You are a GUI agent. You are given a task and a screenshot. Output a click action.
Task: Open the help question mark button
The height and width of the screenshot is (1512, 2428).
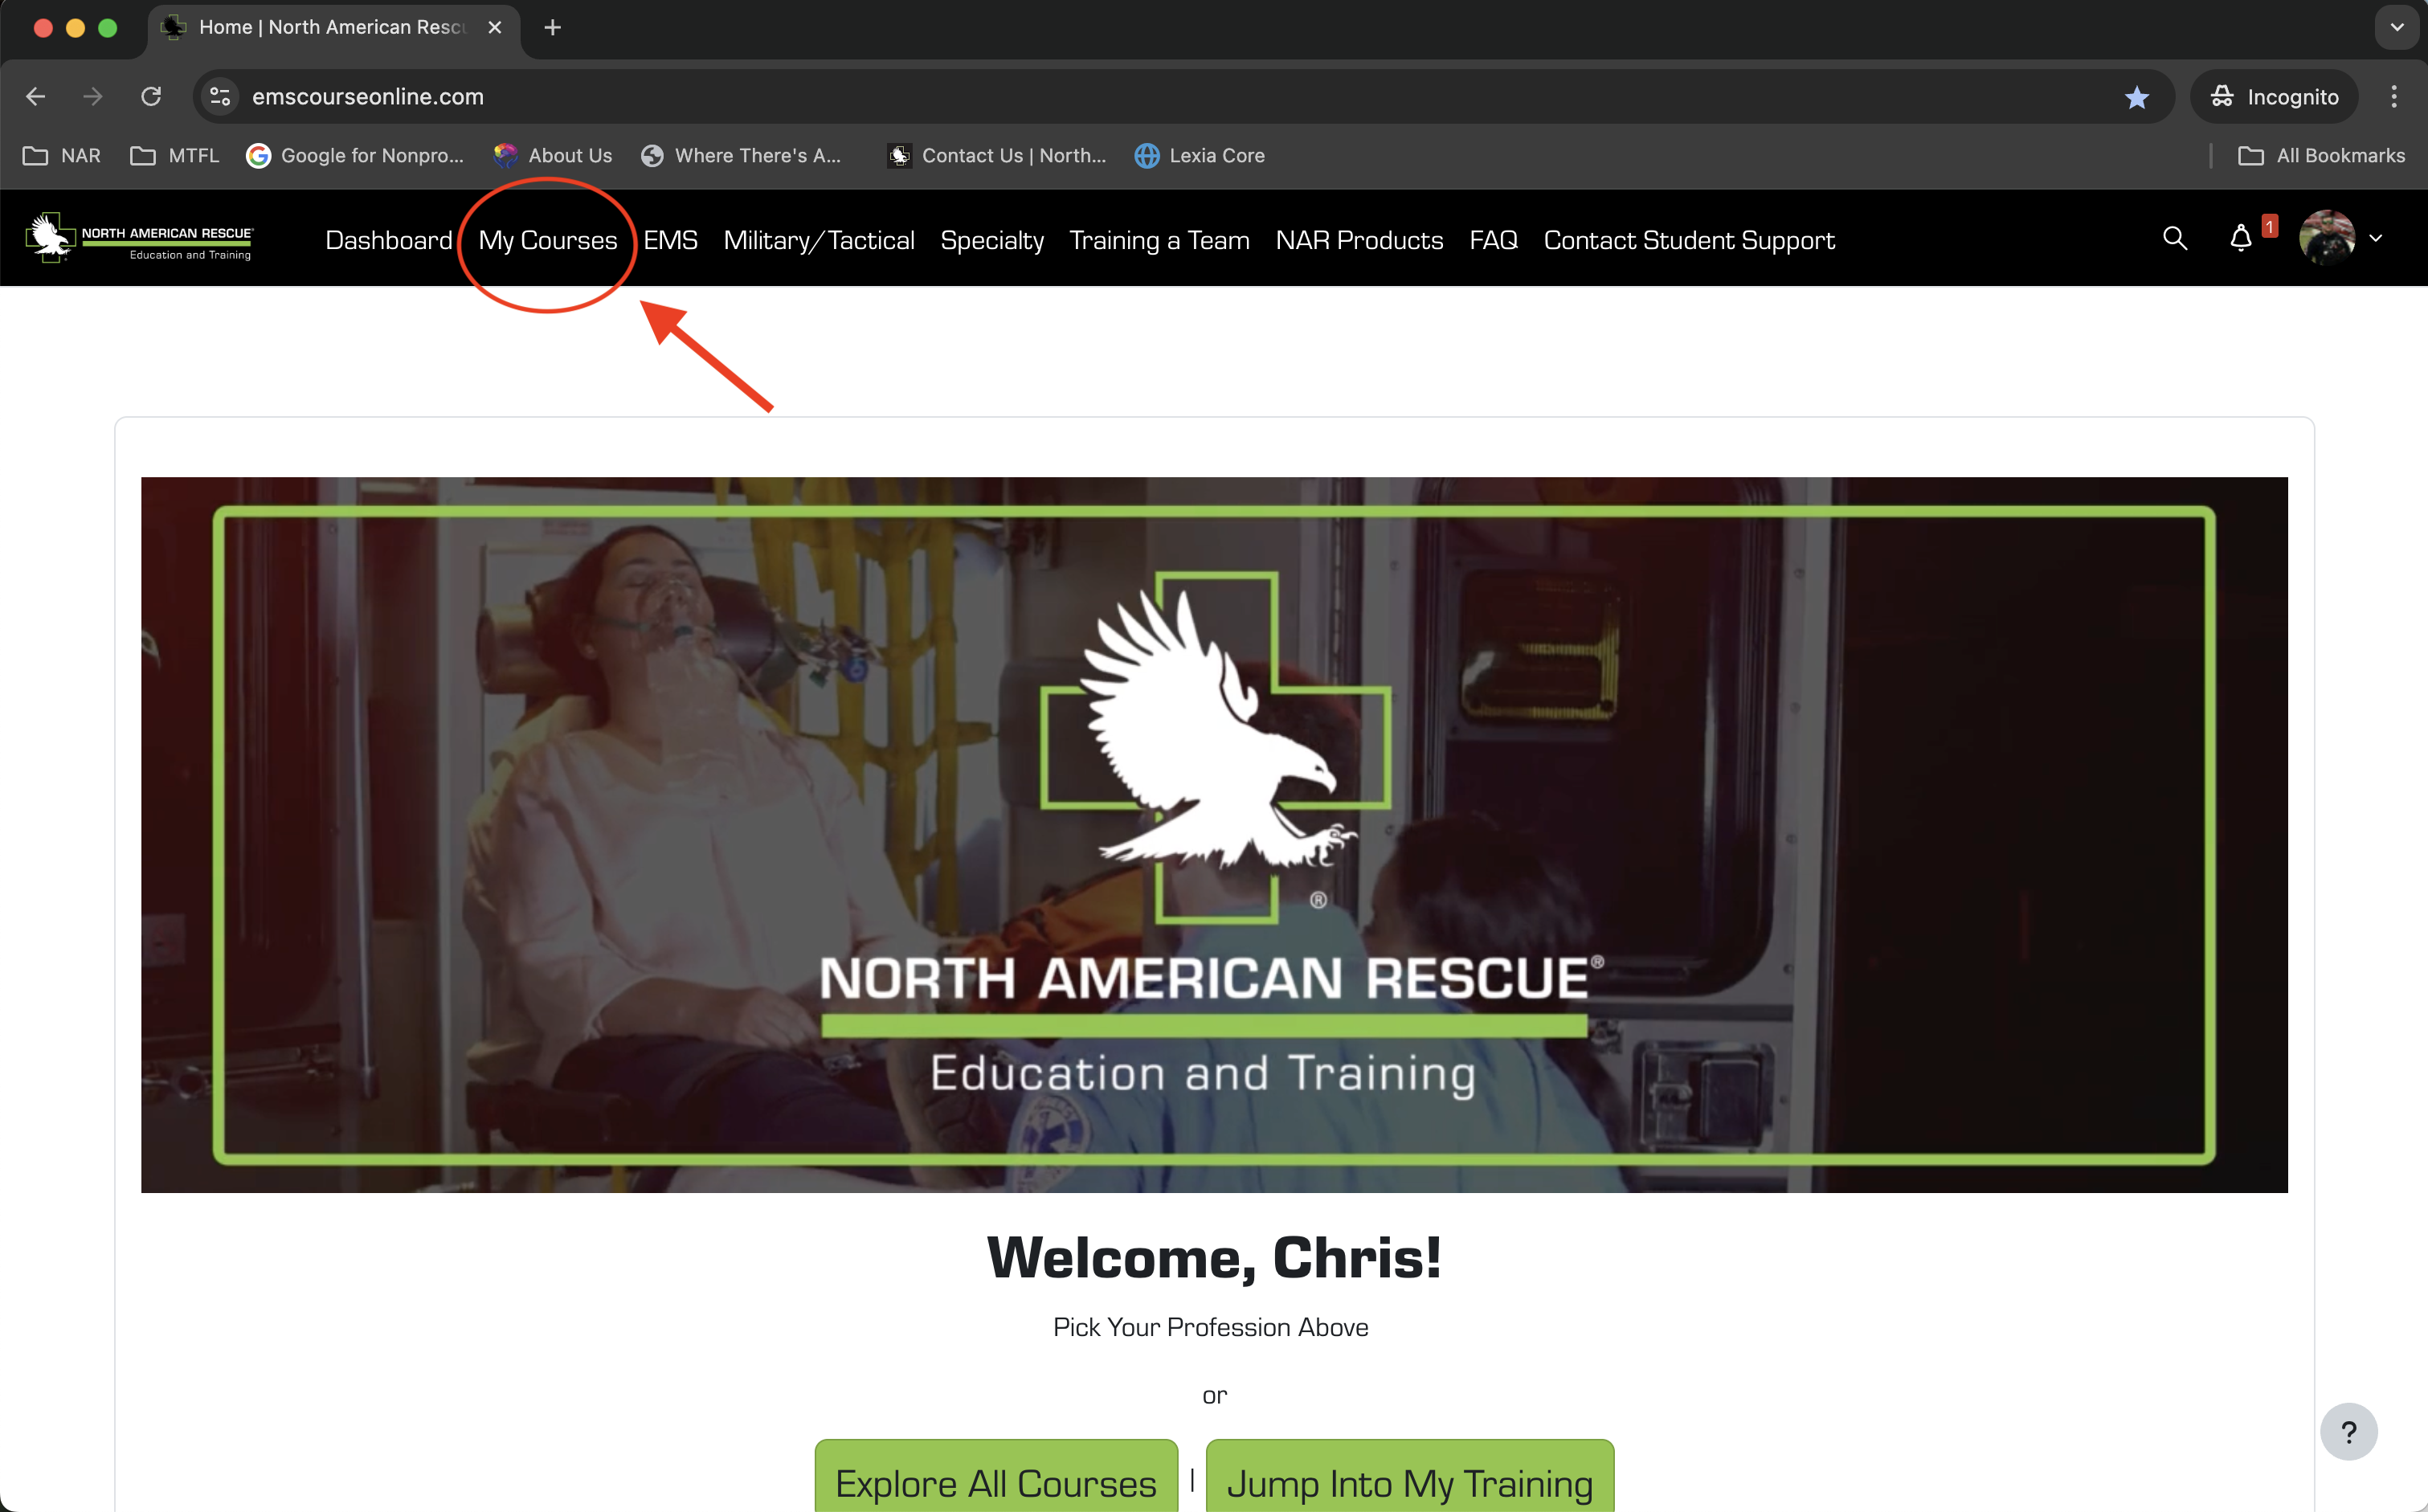(2348, 1431)
